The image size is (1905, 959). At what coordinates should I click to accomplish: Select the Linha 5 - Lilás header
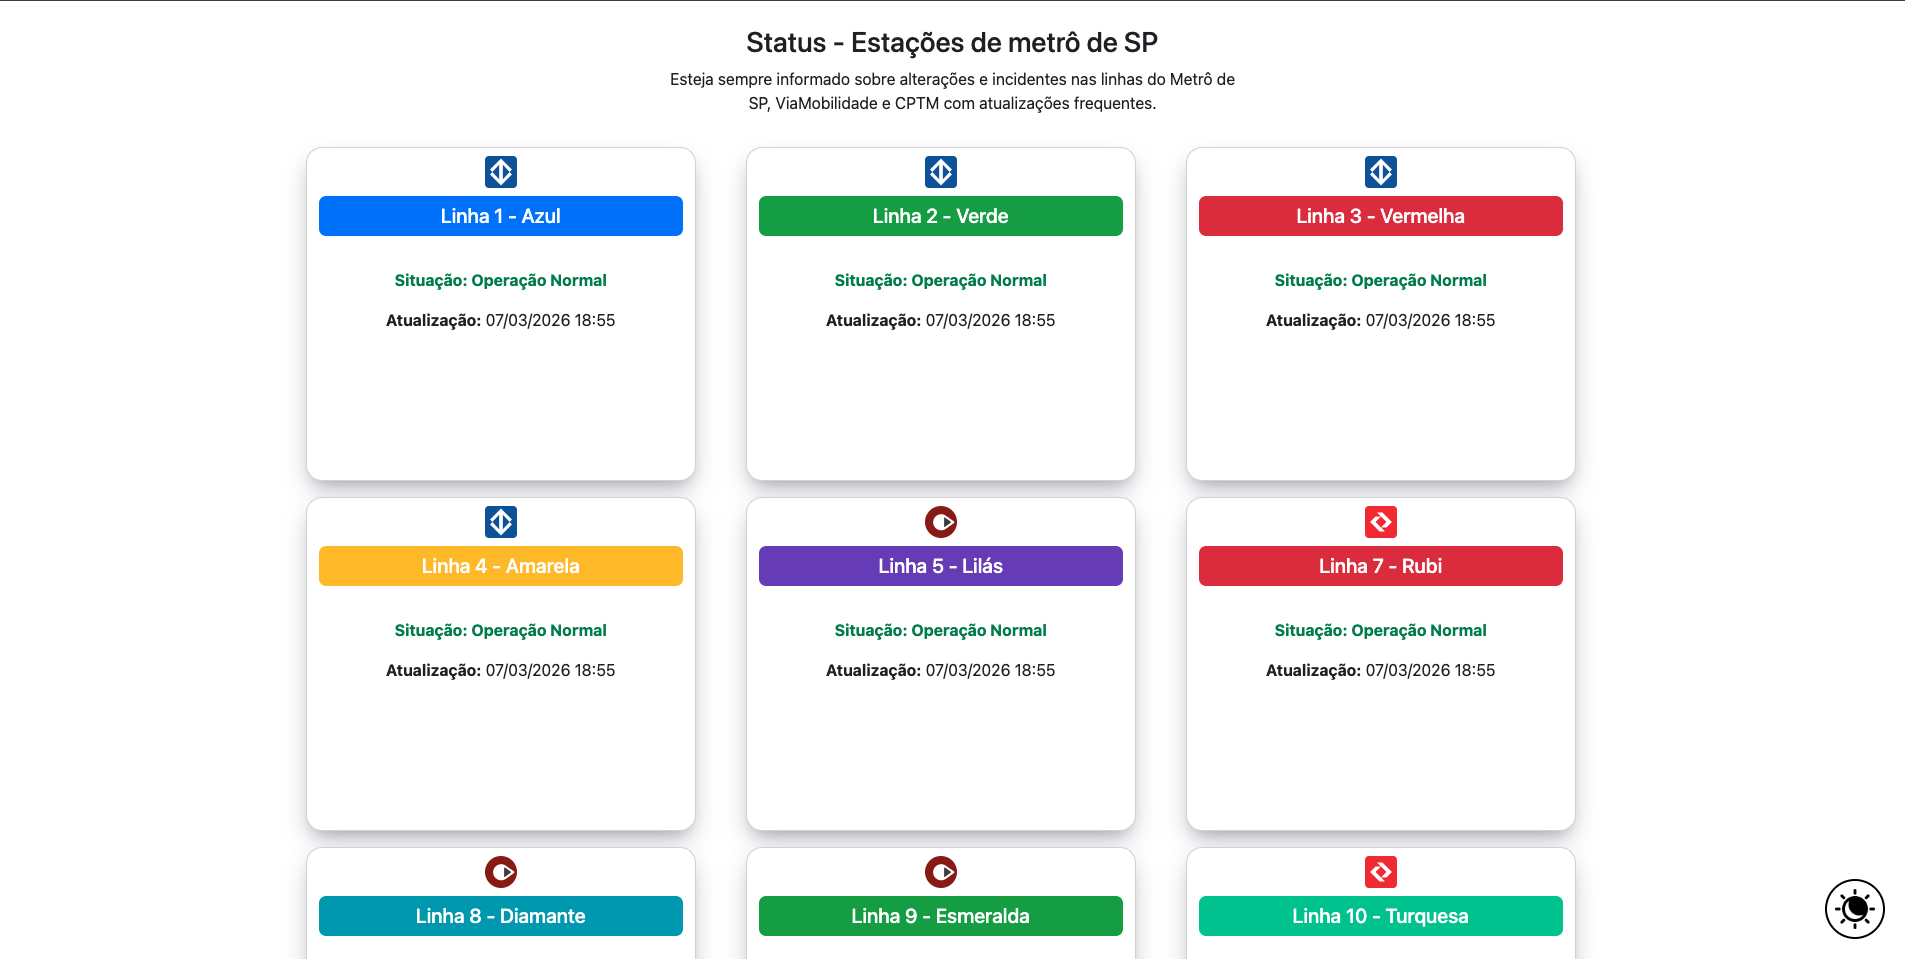click(x=940, y=565)
